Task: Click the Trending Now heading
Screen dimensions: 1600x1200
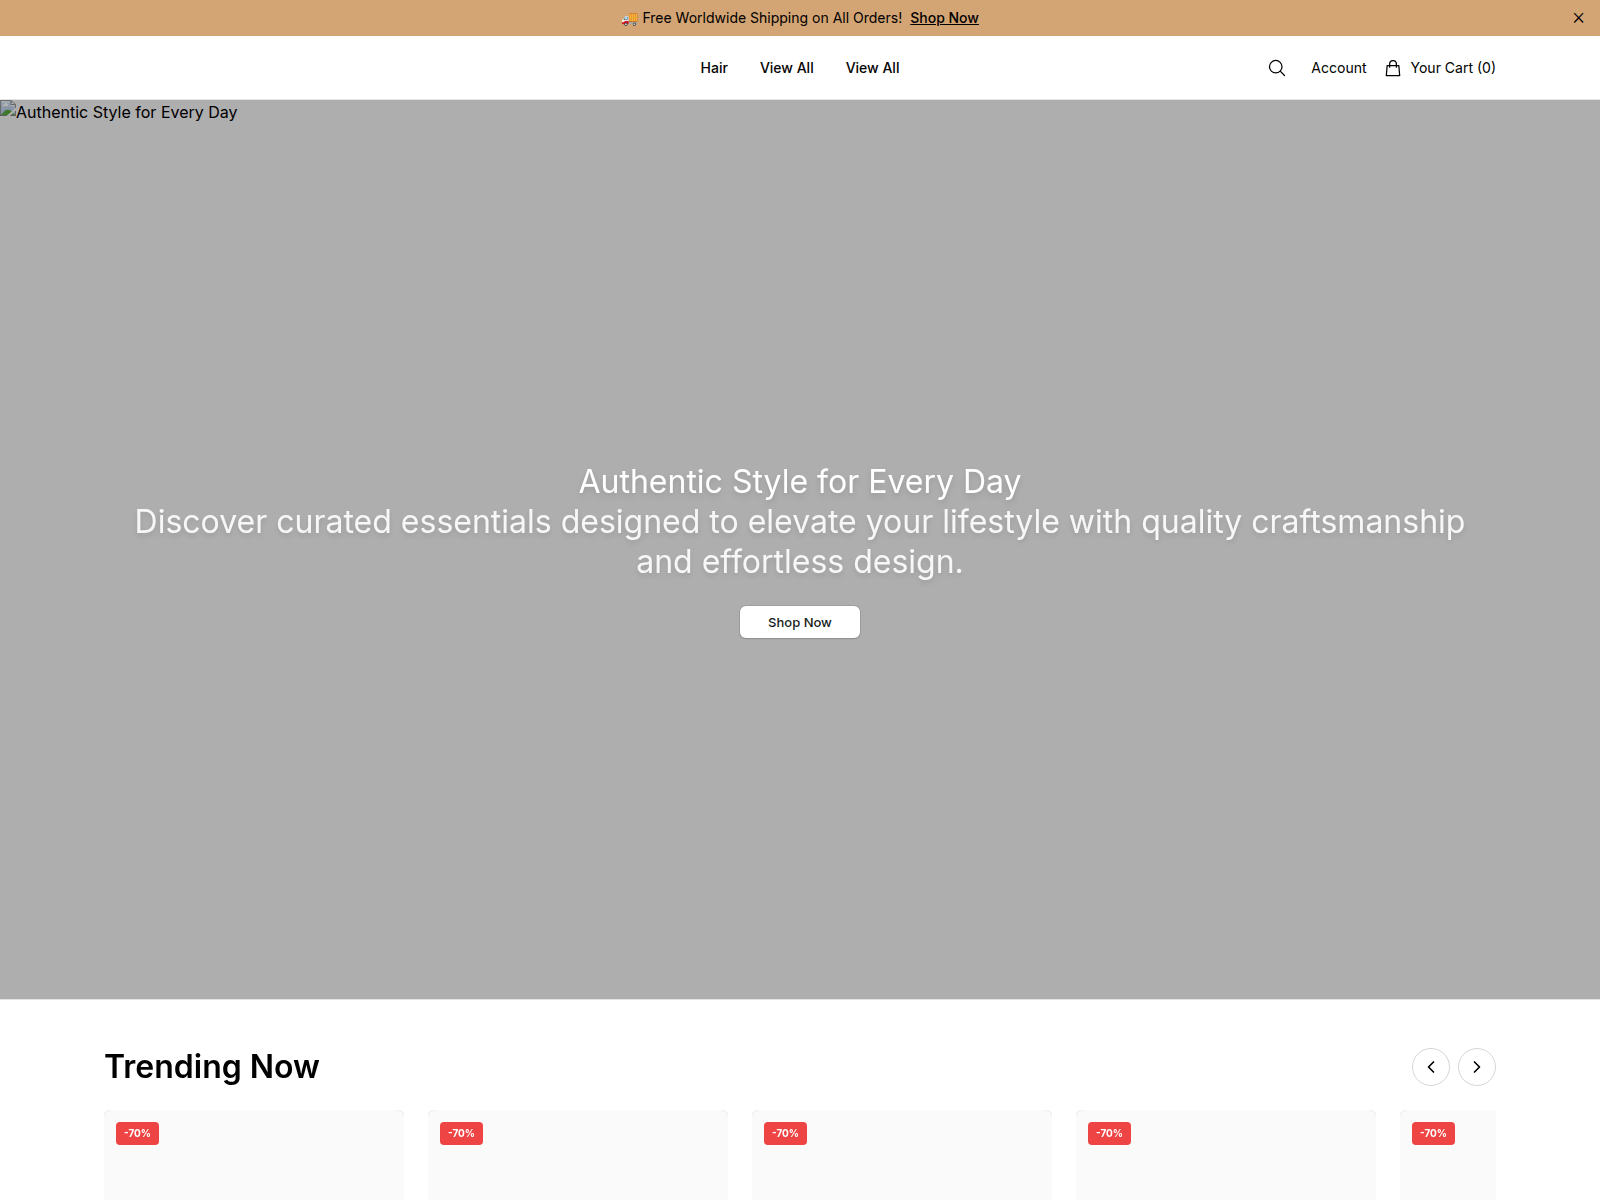Action: tap(212, 1067)
